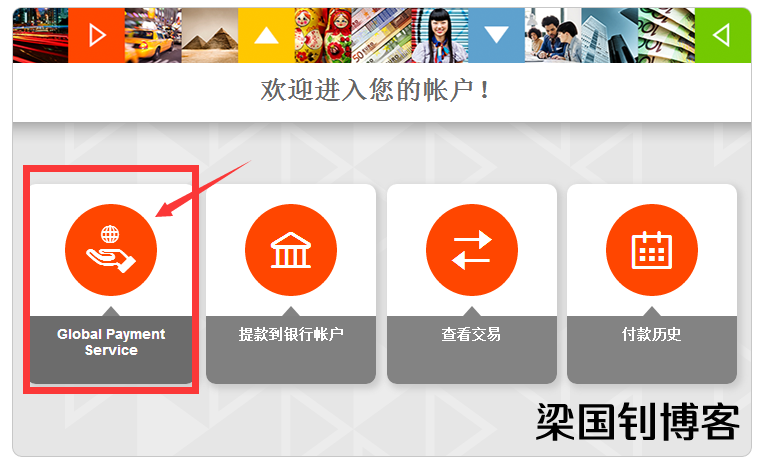
Task: Click the pyramids banner photo
Action: click(210, 35)
